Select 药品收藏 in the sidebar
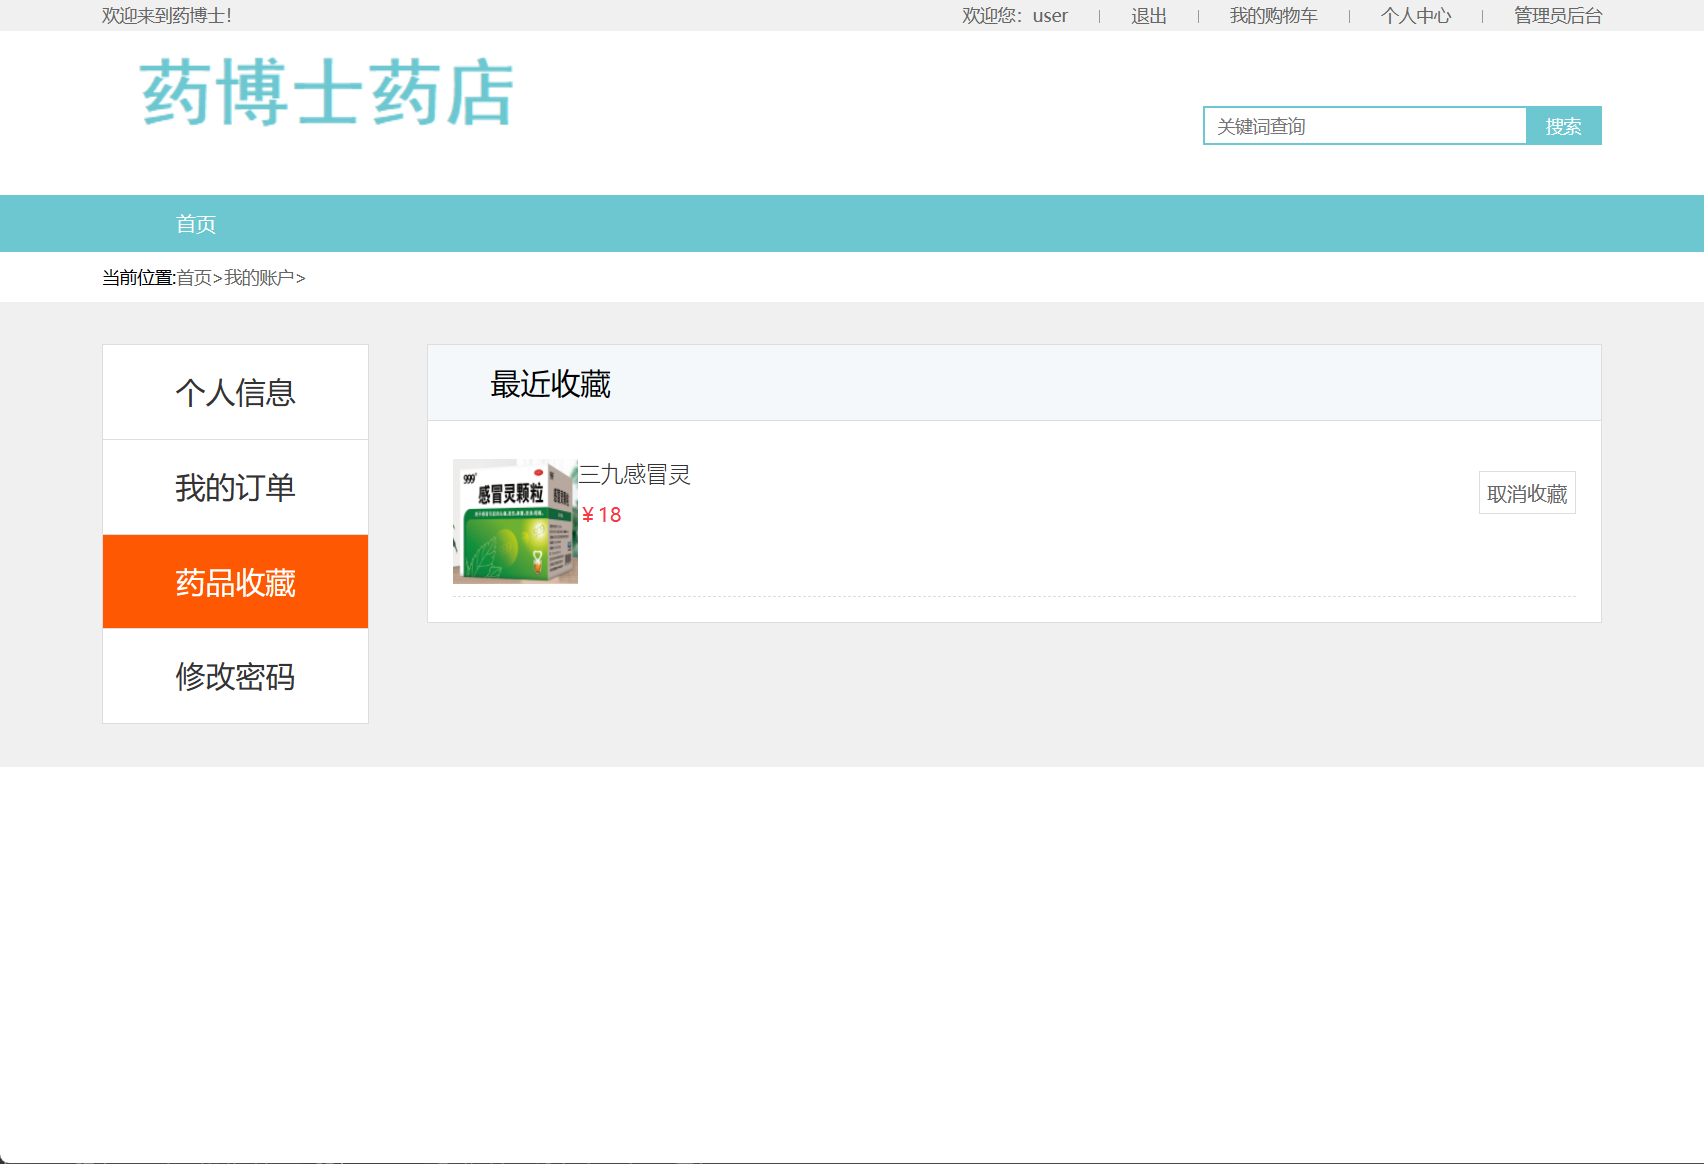Image resolution: width=1704 pixels, height=1164 pixels. (x=234, y=581)
